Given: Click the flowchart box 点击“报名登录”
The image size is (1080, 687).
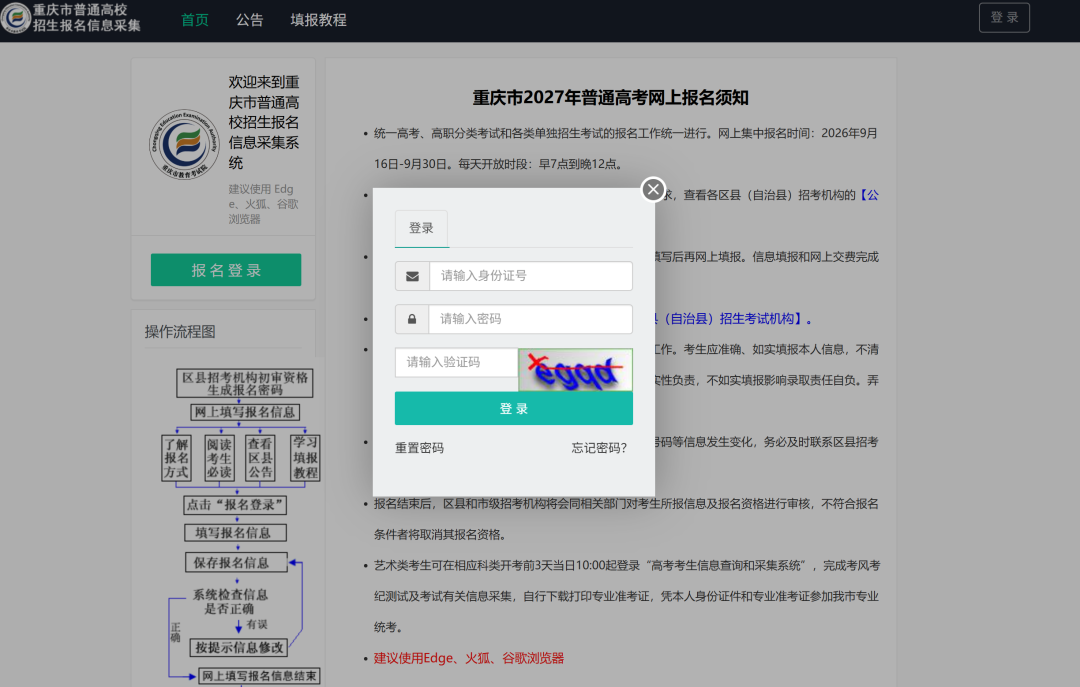Looking at the screenshot, I should tap(235, 505).
